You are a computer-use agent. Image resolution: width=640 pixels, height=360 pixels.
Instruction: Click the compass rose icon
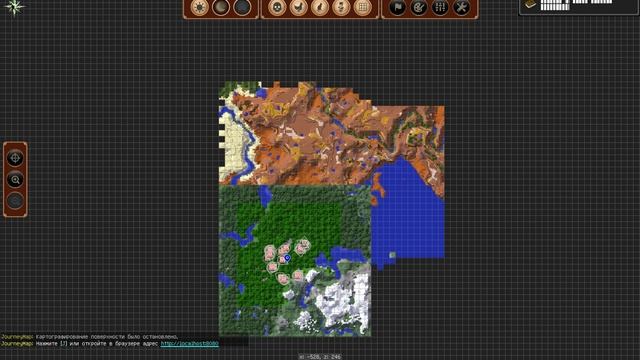[x=15, y=7]
